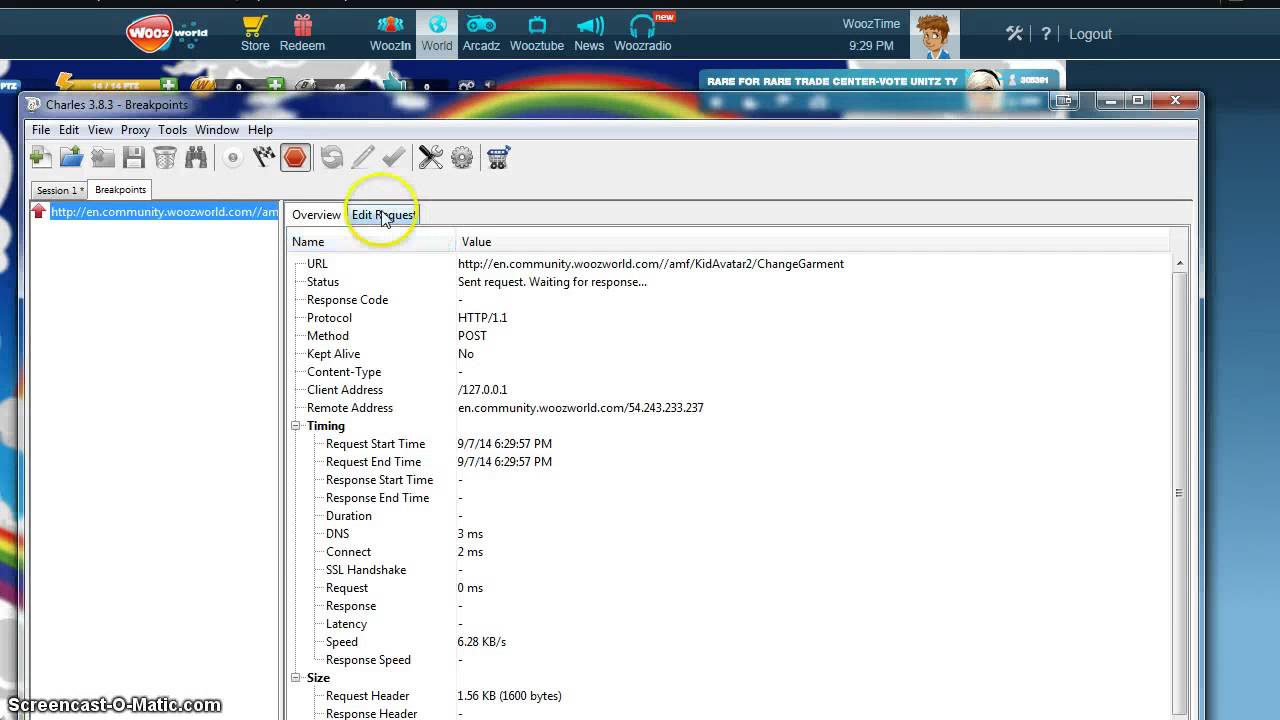Screen dimensions: 1280x720
Task: Switch to the Session 1 tab
Action: 59,190
